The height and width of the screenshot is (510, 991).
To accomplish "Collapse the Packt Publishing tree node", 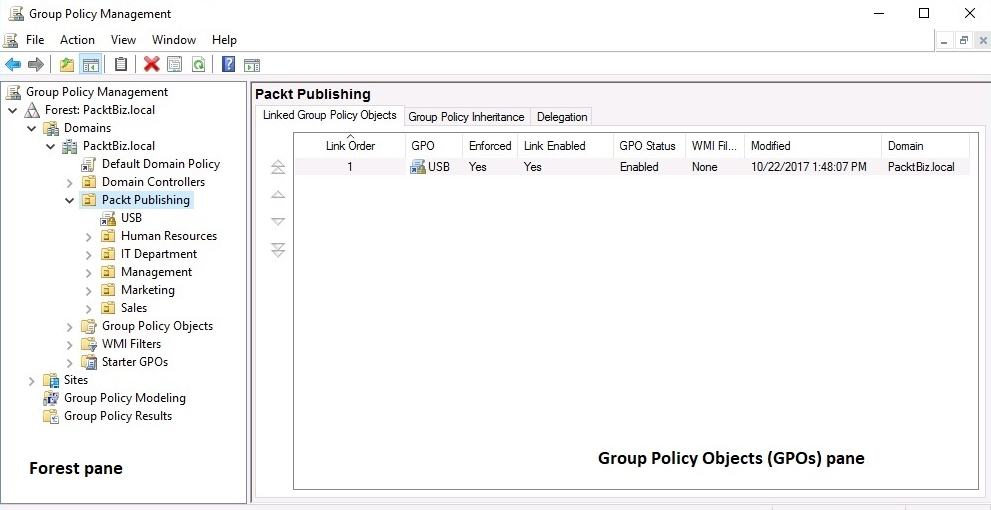I will [x=70, y=200].
